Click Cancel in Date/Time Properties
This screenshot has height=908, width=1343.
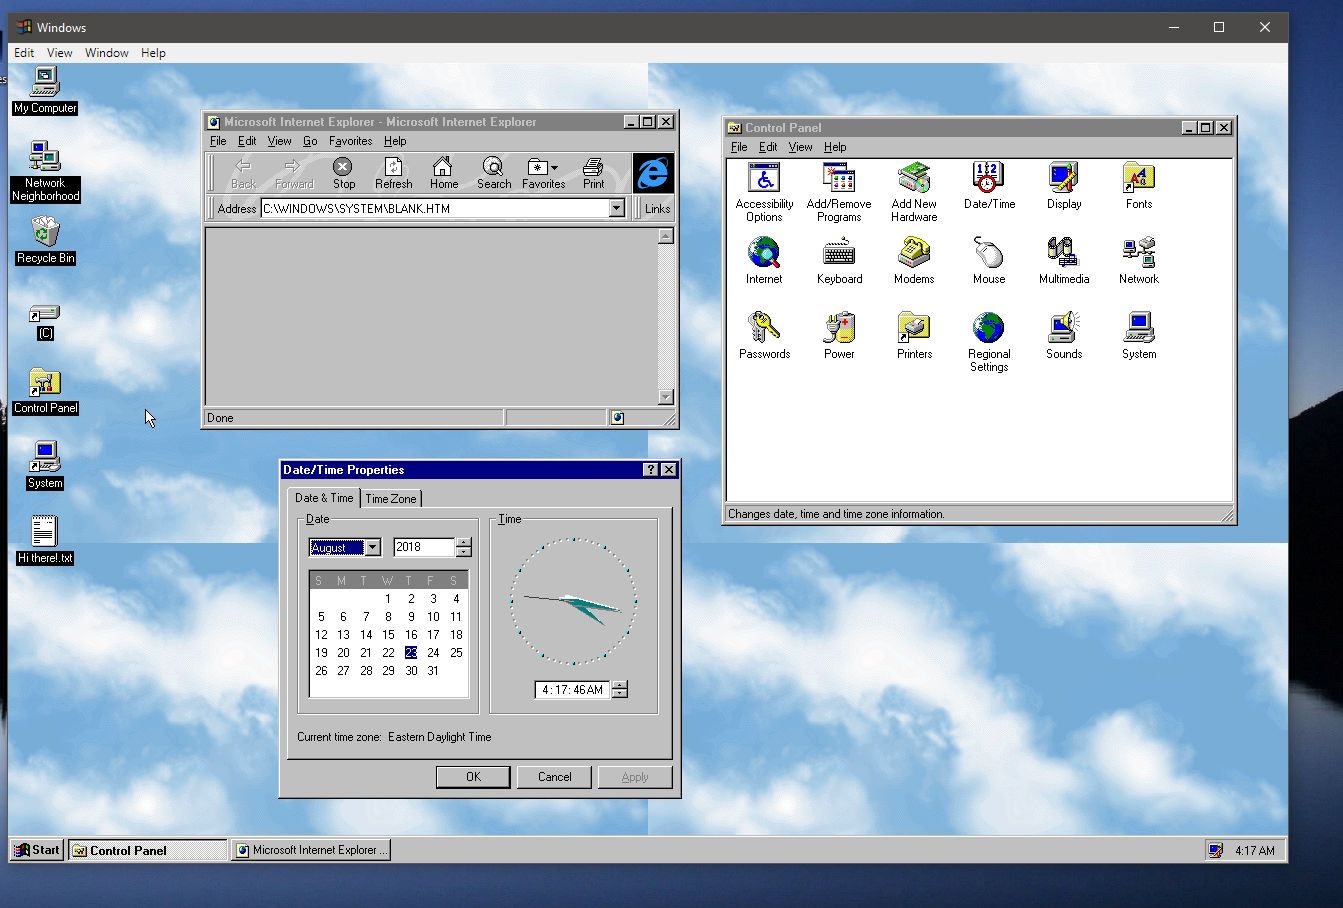tap(554, 777)
